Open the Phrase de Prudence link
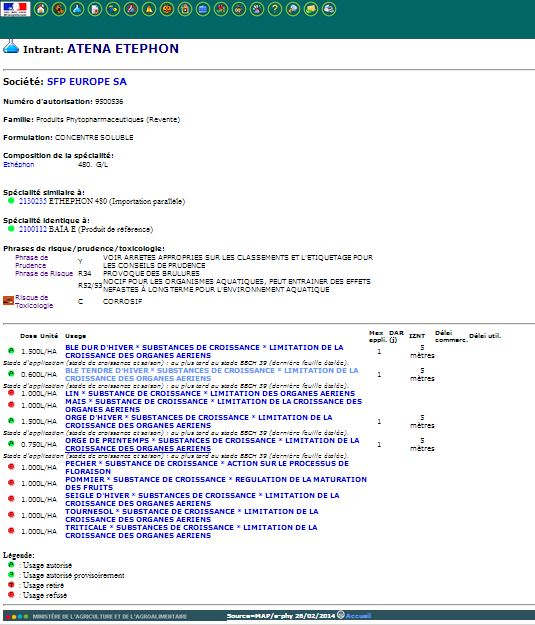This screenshot has height=625, width=535. tap(31, 261)
